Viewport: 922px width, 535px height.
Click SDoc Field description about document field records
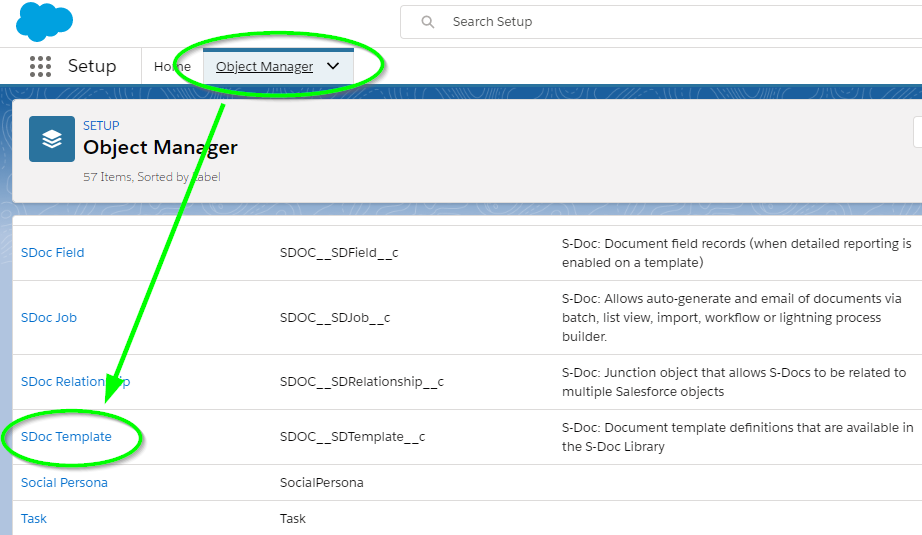737,253
